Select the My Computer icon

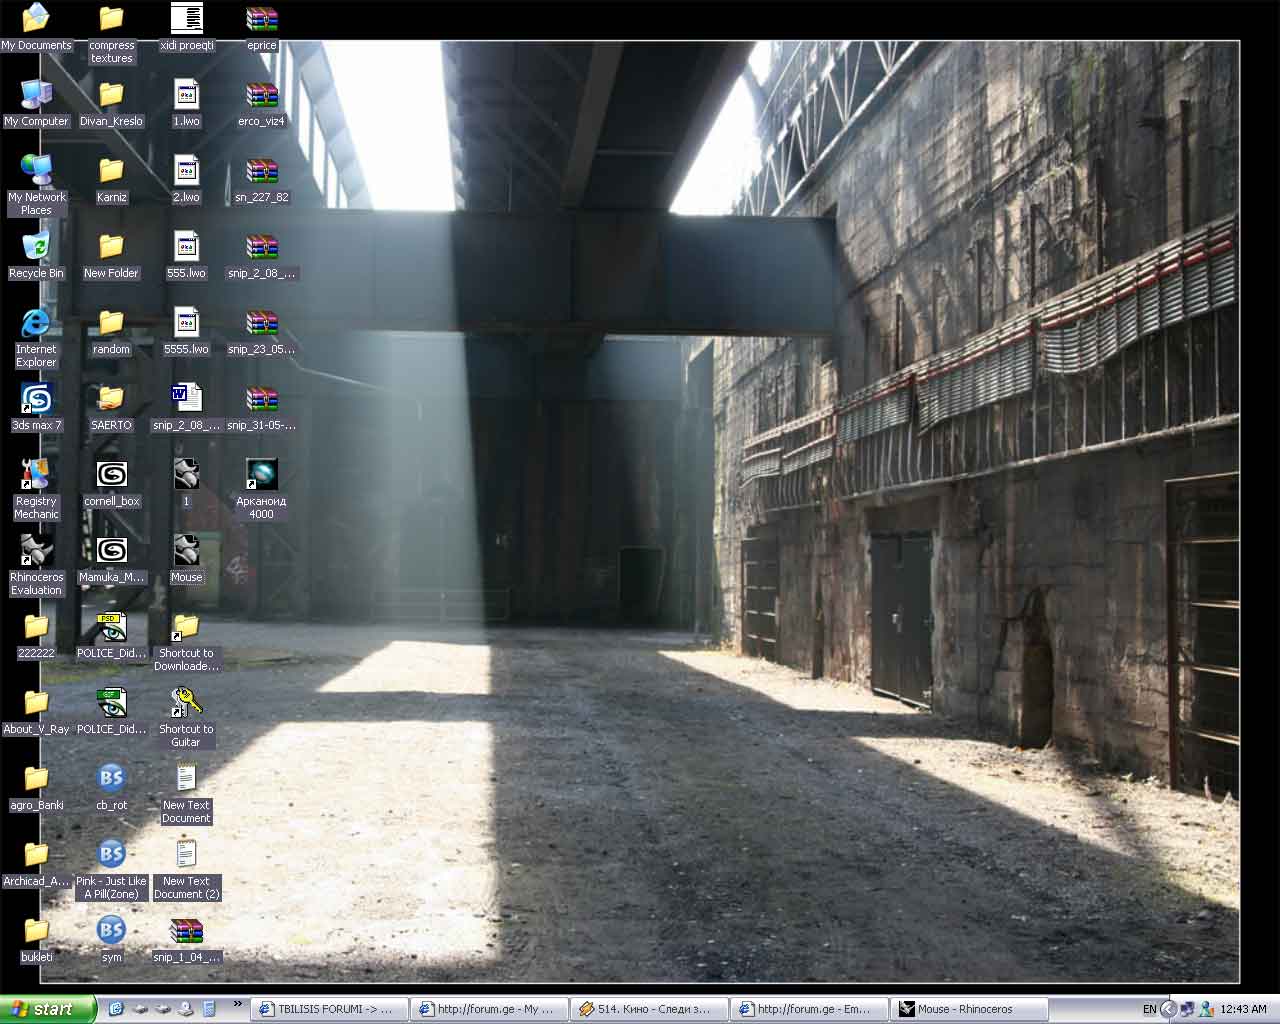pyautogui.click(x=36, y=96)
